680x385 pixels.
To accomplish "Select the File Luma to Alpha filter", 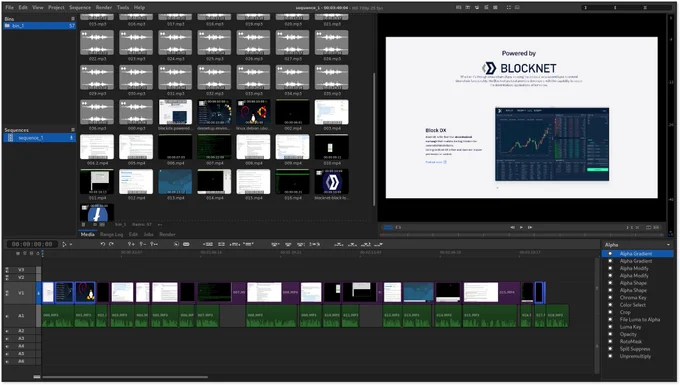I will click(640, 320).
